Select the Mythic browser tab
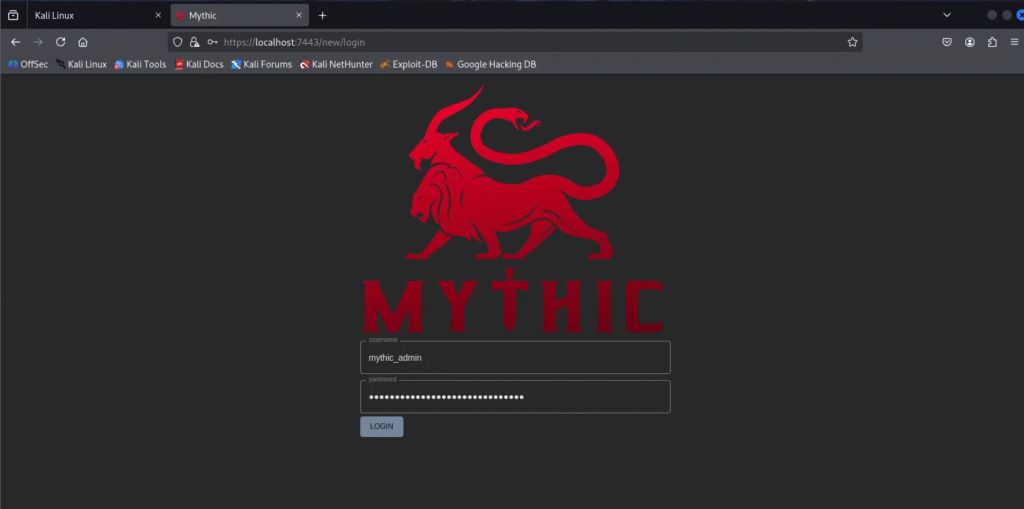Viewport: 1024px width, 509px height. (x=239, y=15)
